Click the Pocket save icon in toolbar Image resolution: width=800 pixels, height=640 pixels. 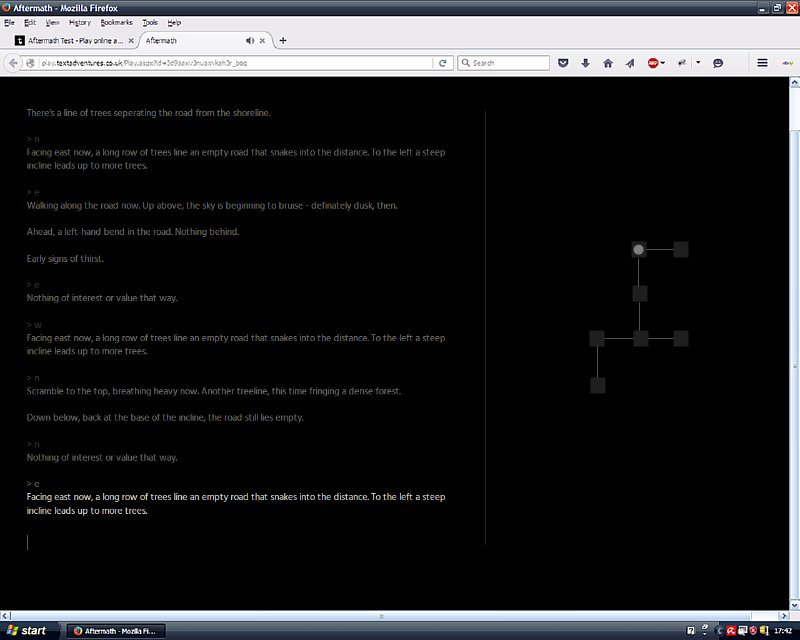(x=563, y=63)
